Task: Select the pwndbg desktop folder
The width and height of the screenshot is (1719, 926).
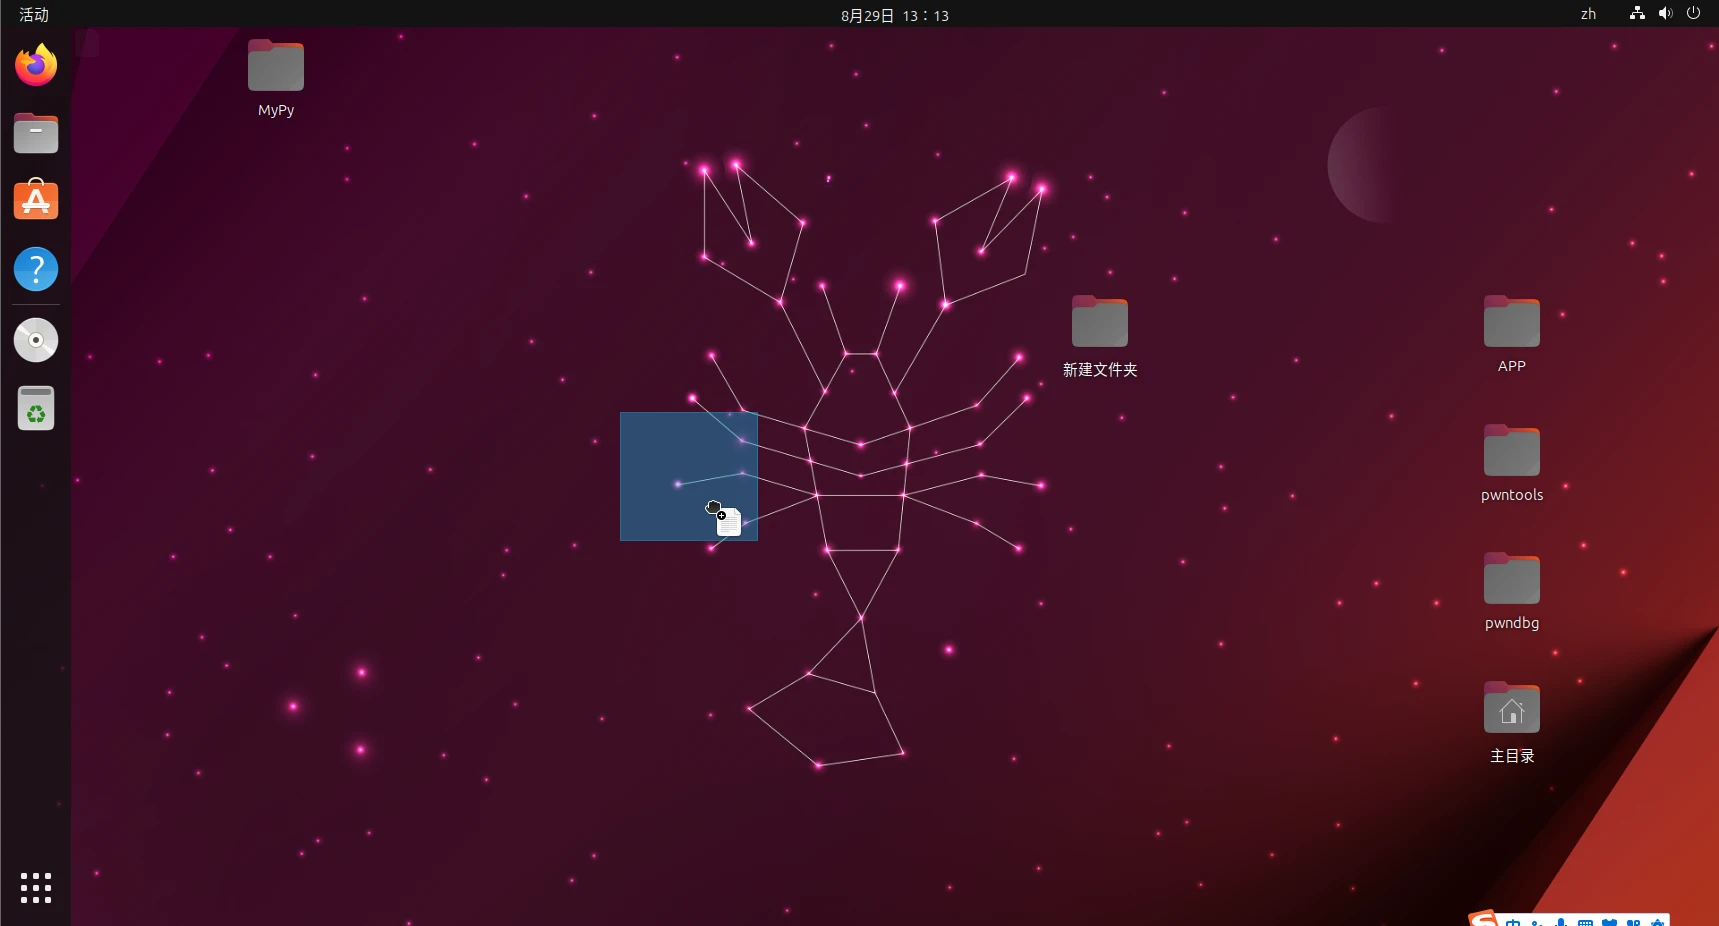Action: point(1512,592)
